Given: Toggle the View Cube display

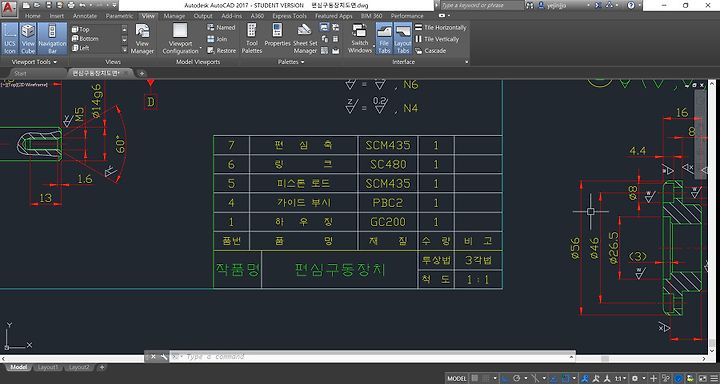Looking at the screenshot, I should (28, 38).
